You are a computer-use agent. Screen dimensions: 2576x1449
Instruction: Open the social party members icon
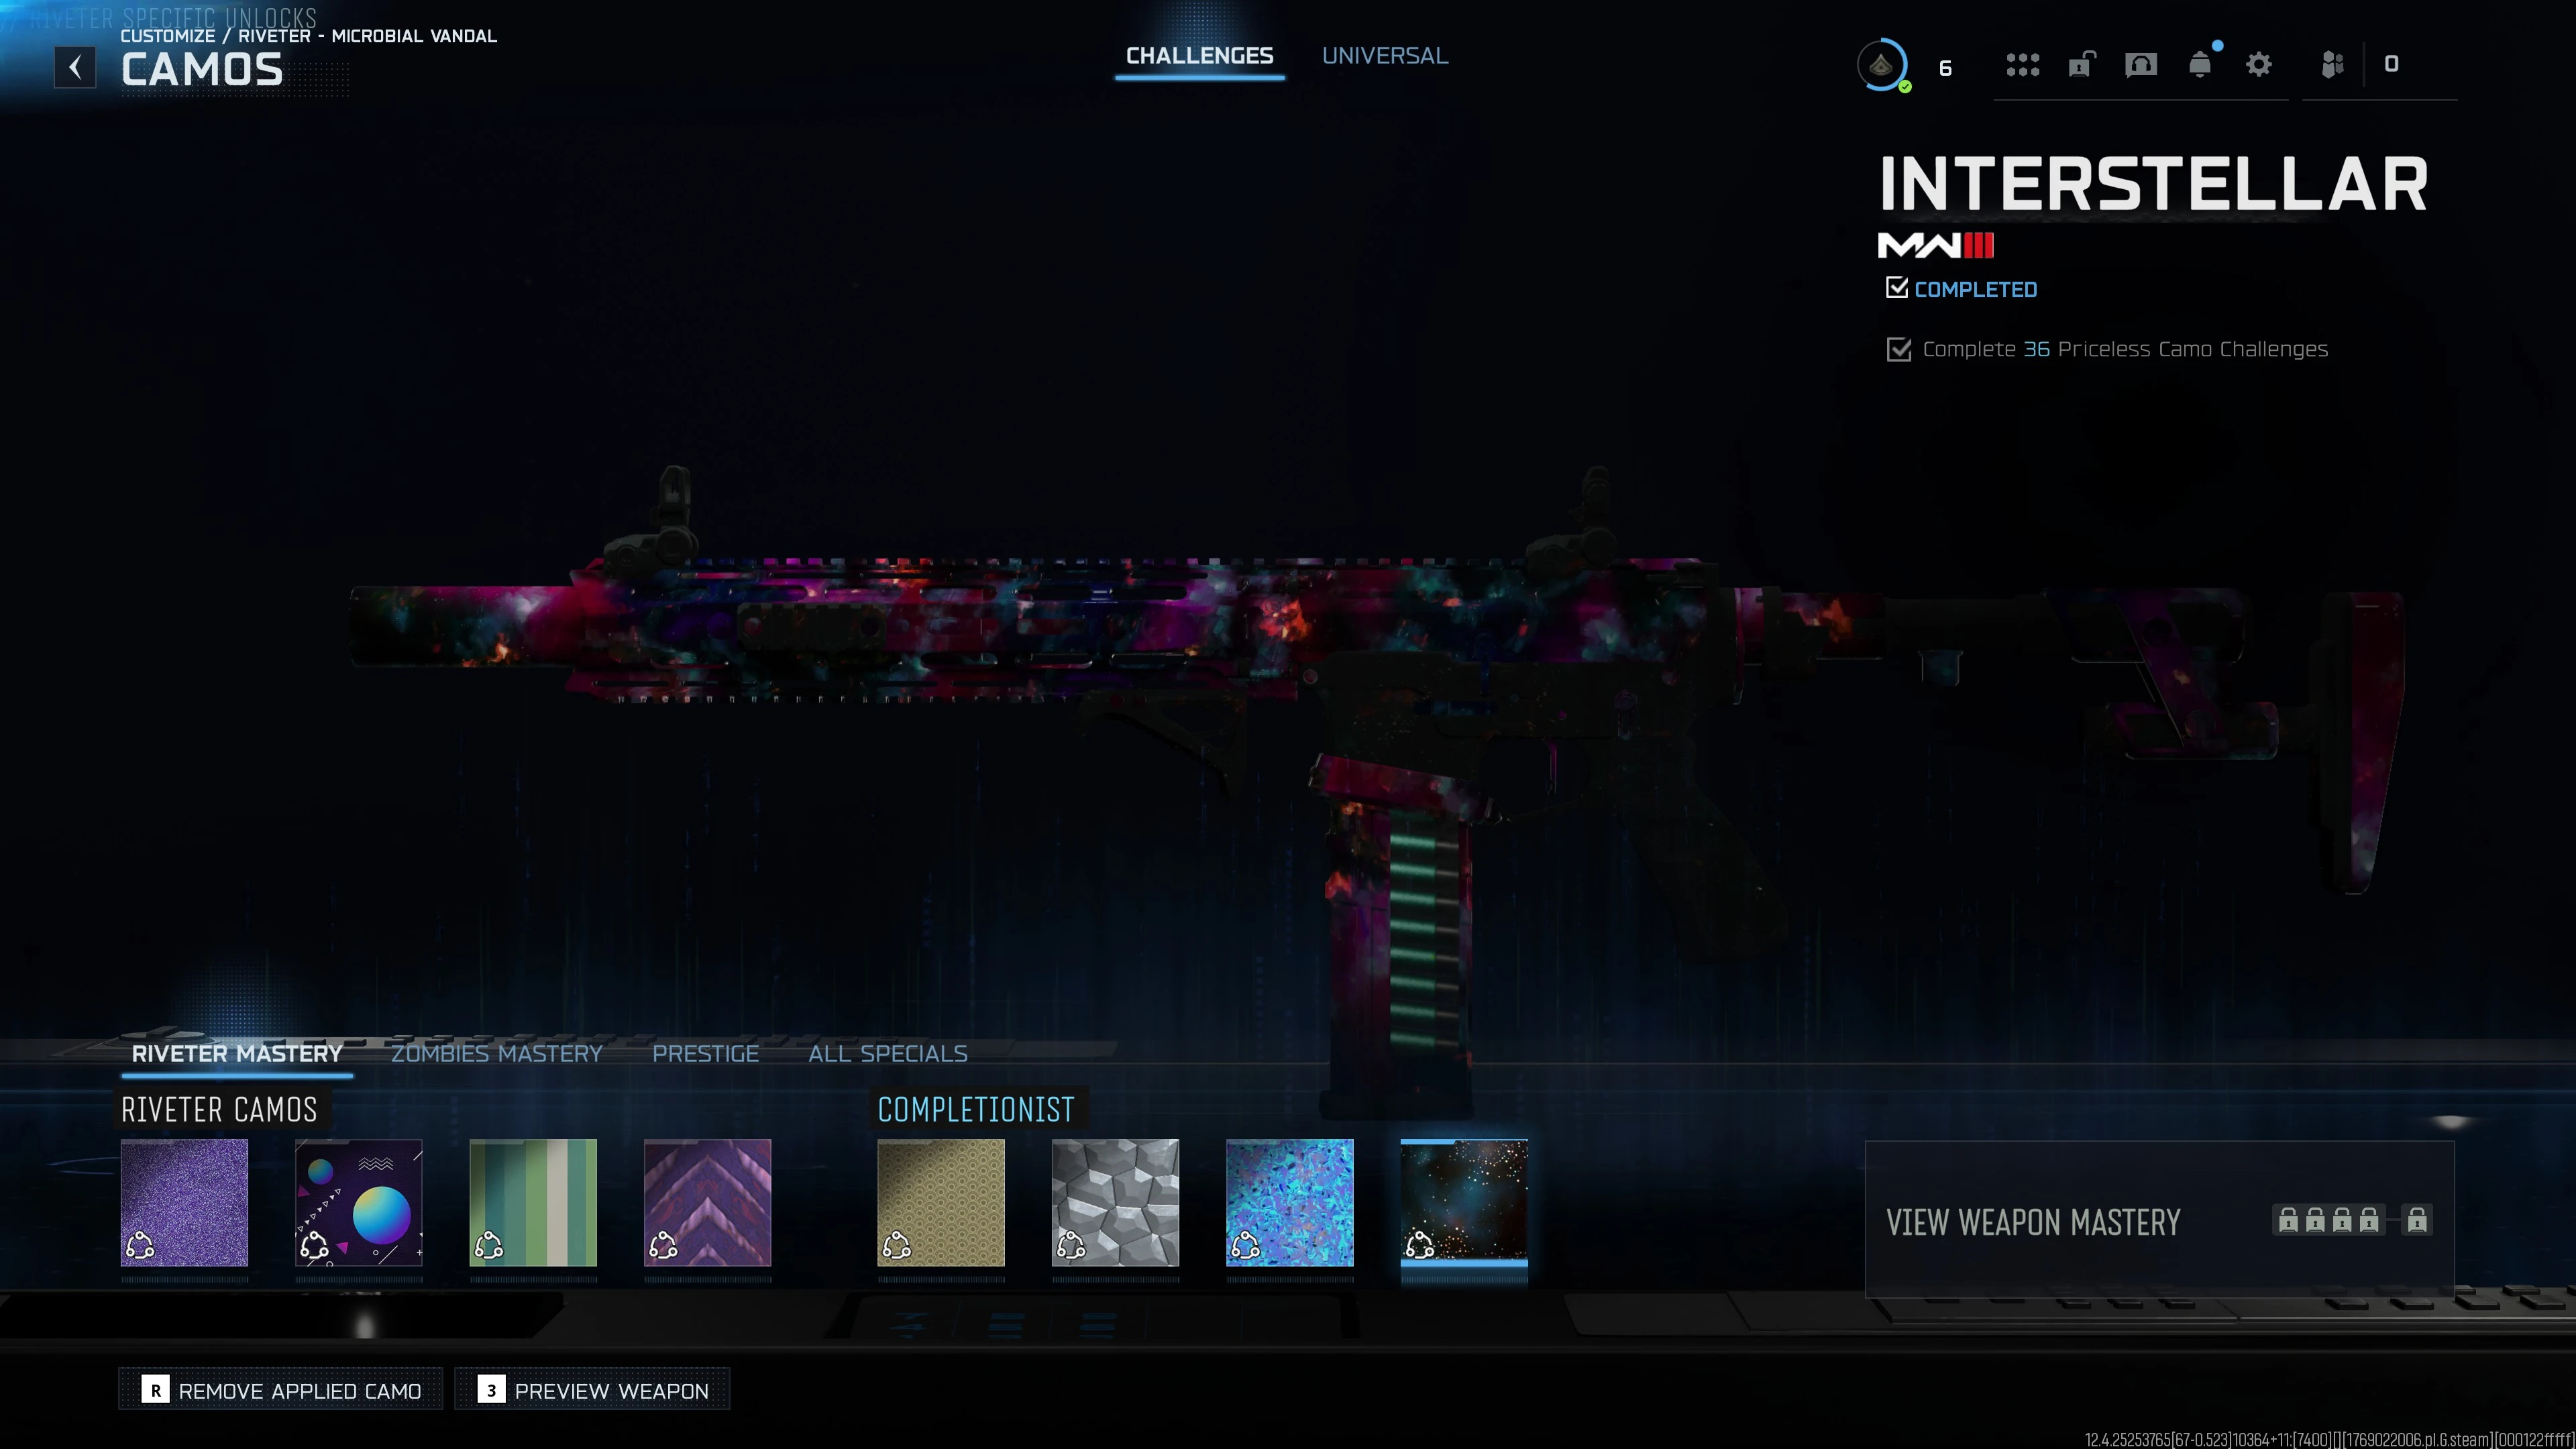coord(2332,65)
